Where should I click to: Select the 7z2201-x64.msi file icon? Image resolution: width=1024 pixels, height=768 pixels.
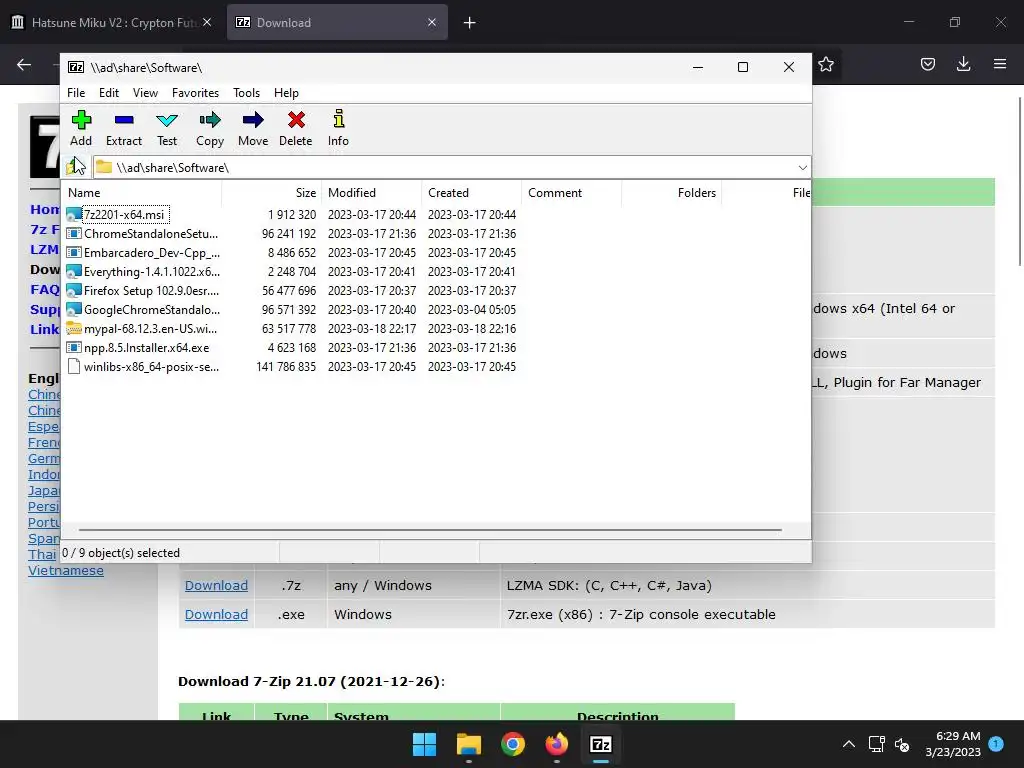coord(74,214)
